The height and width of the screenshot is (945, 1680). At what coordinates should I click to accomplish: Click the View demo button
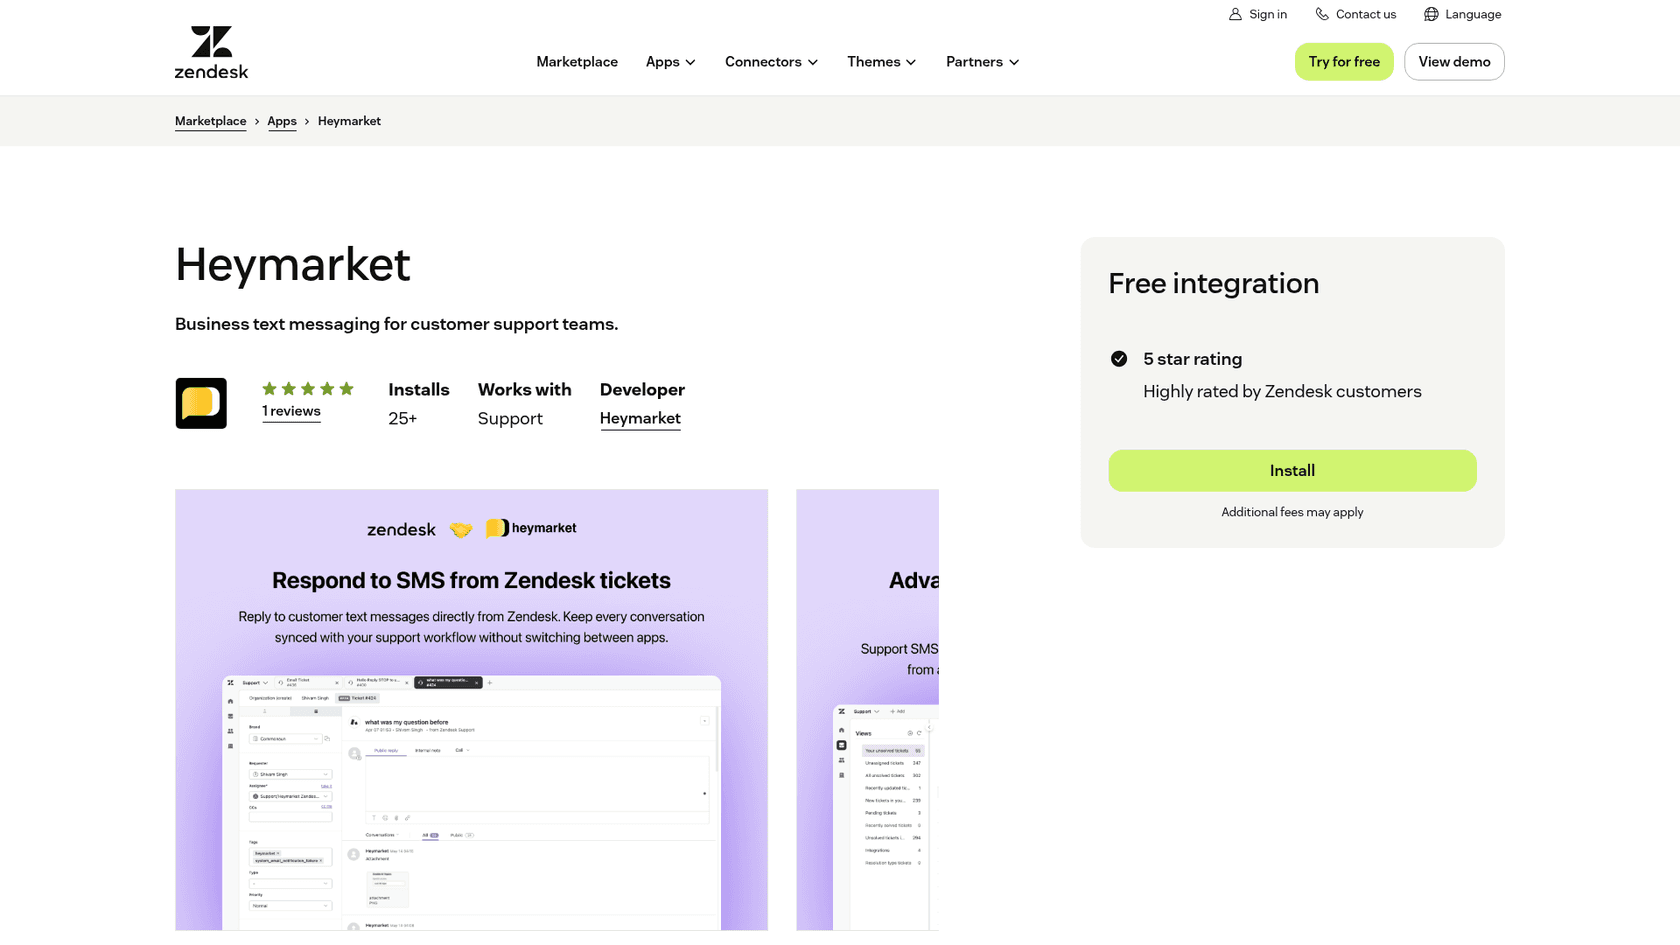point(1454,62)
